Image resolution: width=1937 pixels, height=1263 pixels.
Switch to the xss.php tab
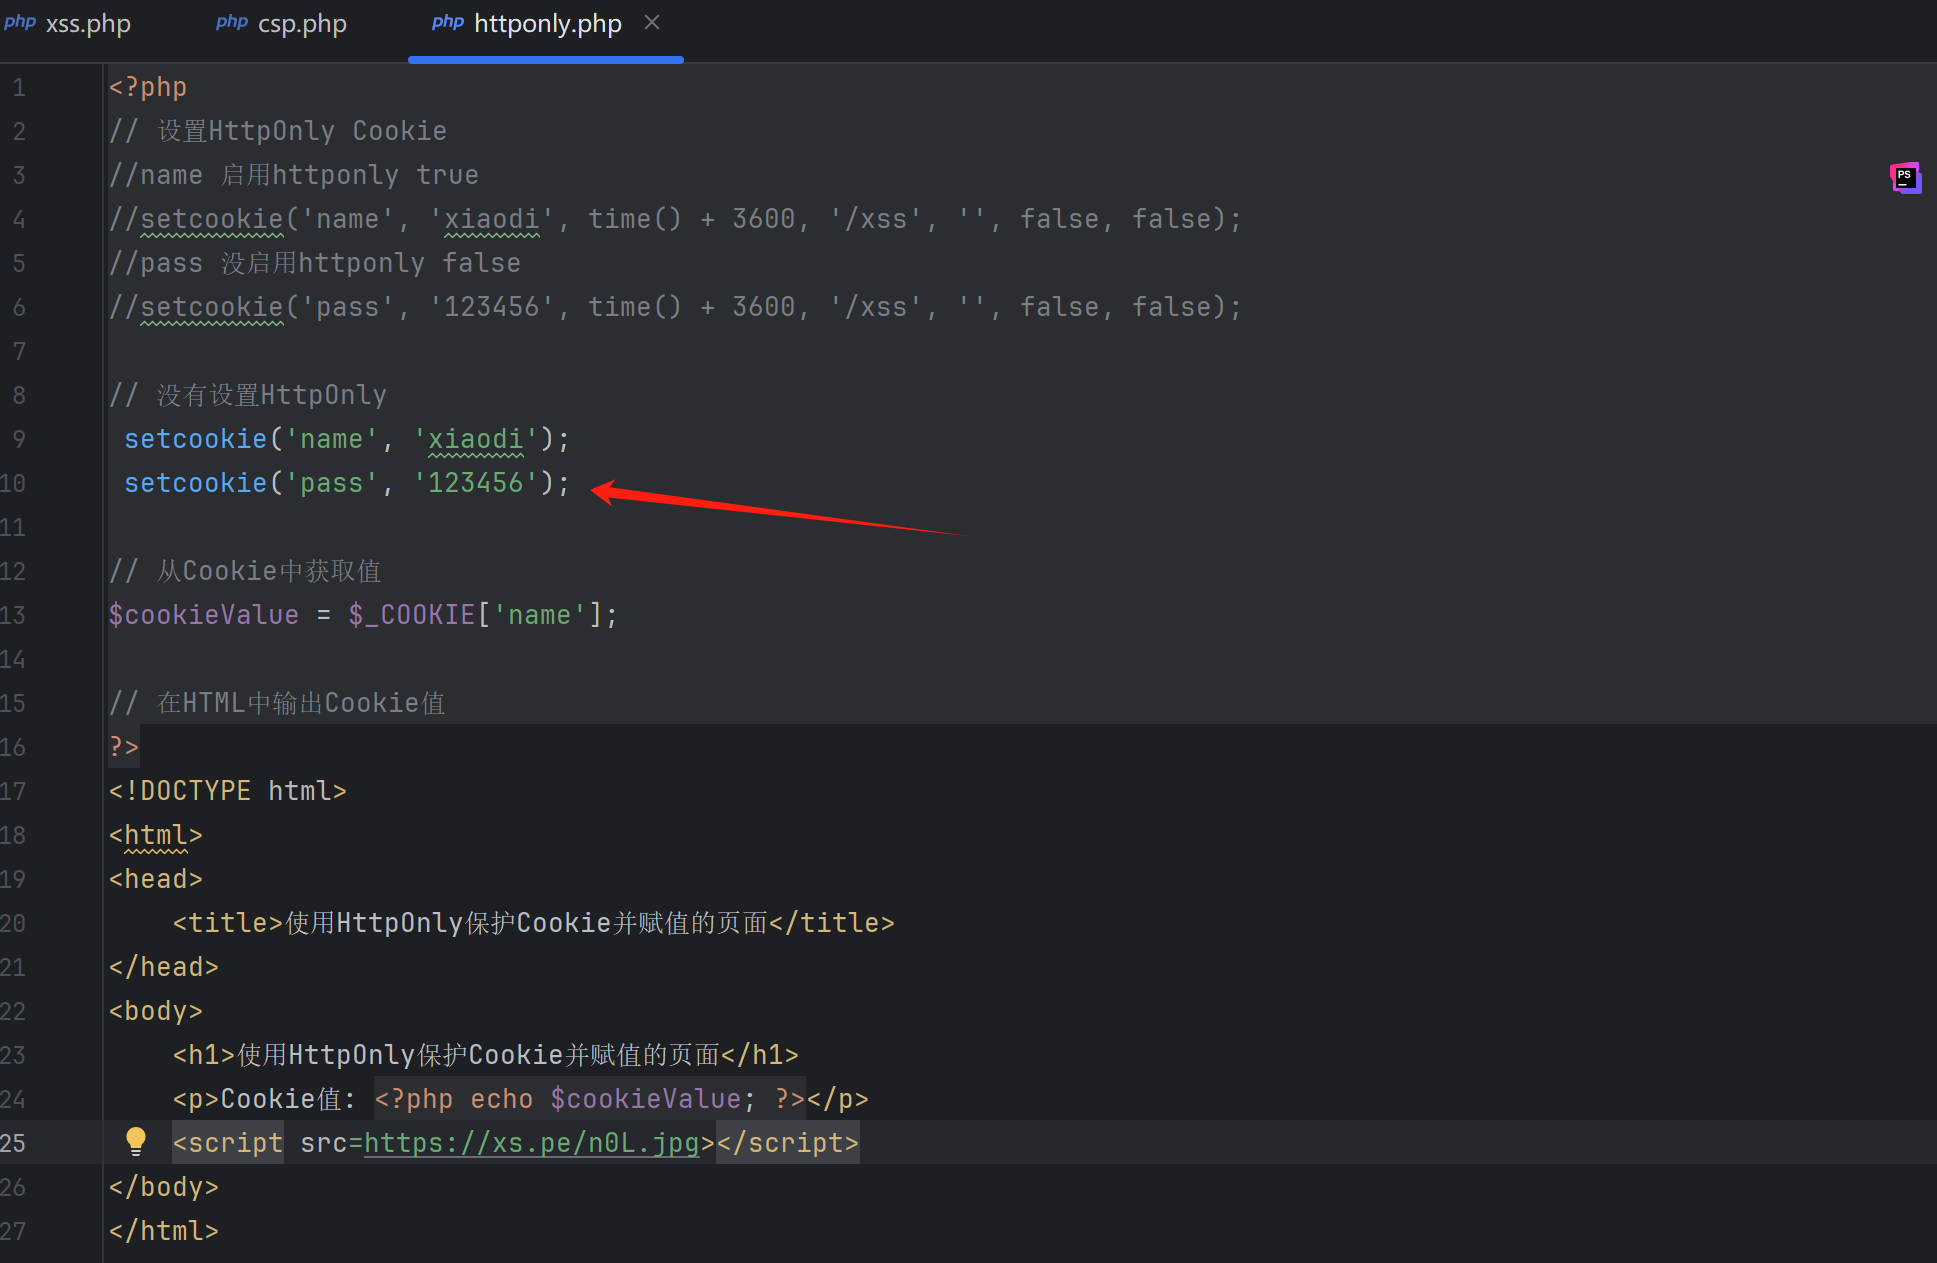[x=88, y=24]
